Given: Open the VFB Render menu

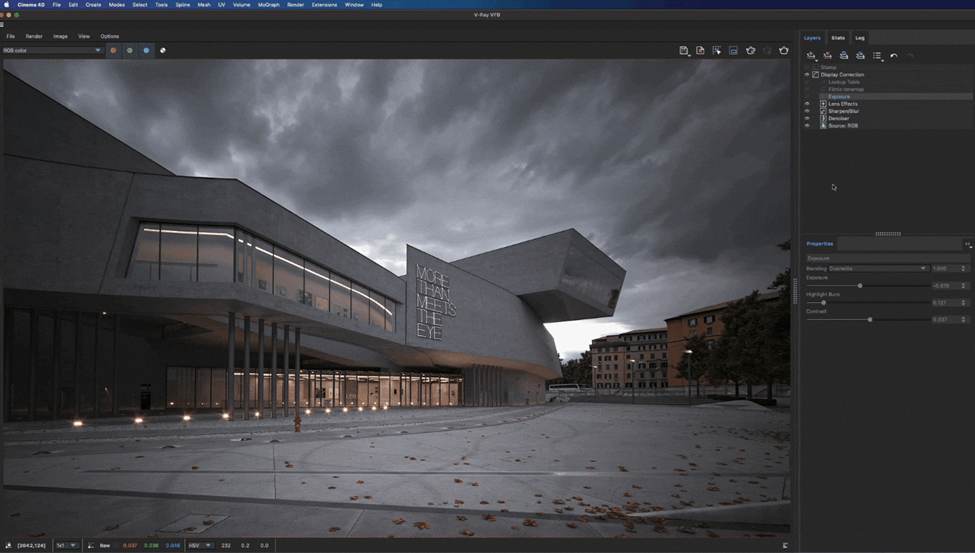Looking at the screenshot, I should click(x=34, y=36).
